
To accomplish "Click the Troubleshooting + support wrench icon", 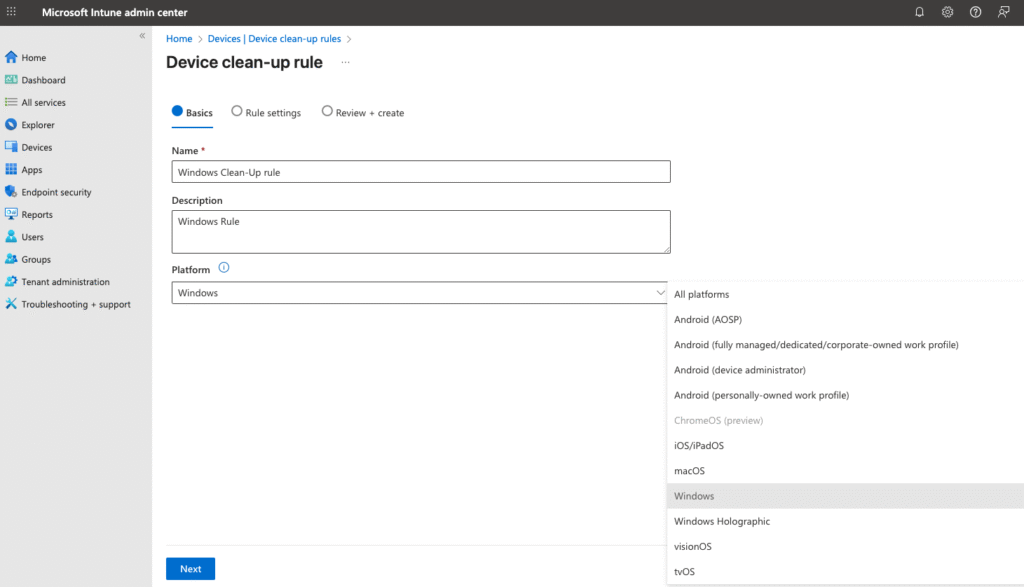I will point(11,304).
